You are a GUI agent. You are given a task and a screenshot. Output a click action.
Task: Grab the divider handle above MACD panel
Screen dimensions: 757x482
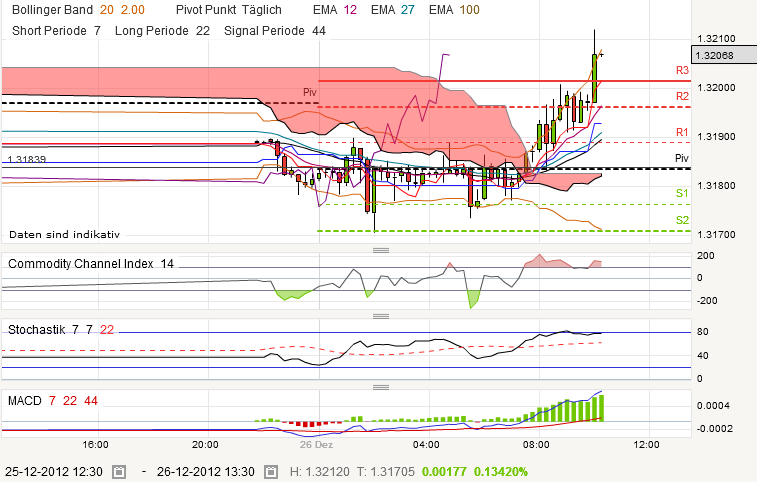pos(381,387)
